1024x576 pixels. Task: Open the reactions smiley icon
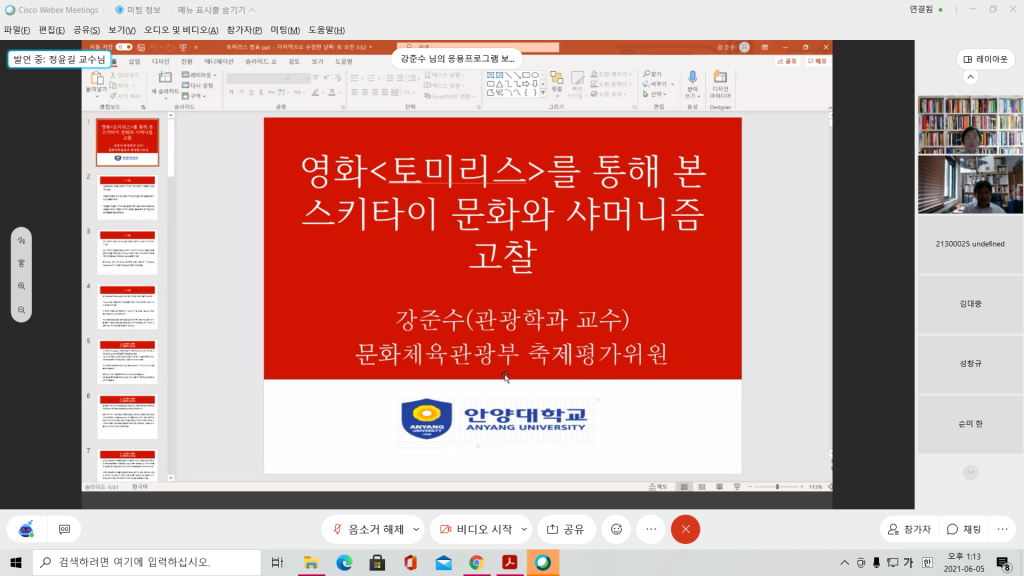point(616,529)
